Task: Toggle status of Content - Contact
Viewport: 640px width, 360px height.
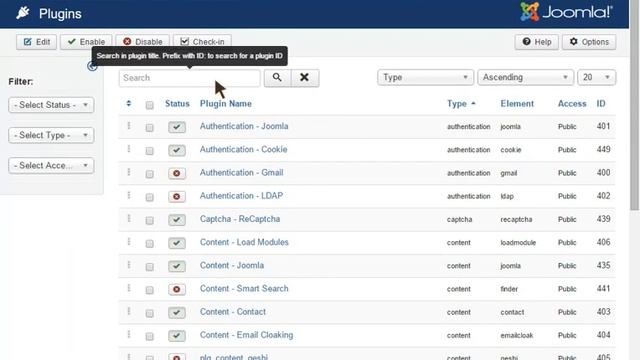Action: pyautogui.click(x=177, y=313)
